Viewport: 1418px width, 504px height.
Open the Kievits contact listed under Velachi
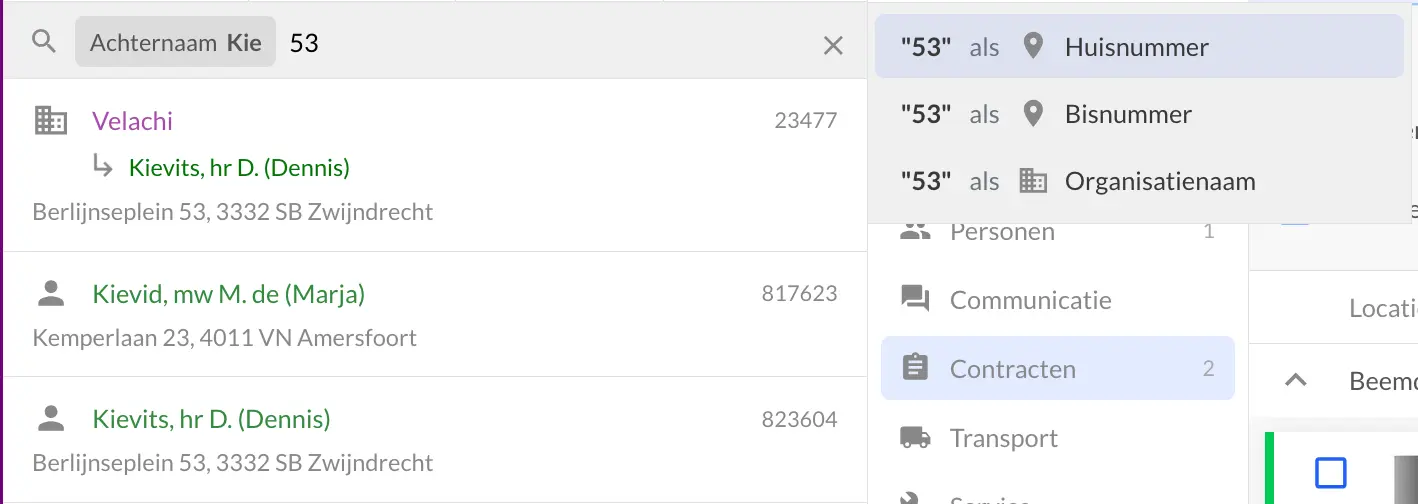(239, 167)
